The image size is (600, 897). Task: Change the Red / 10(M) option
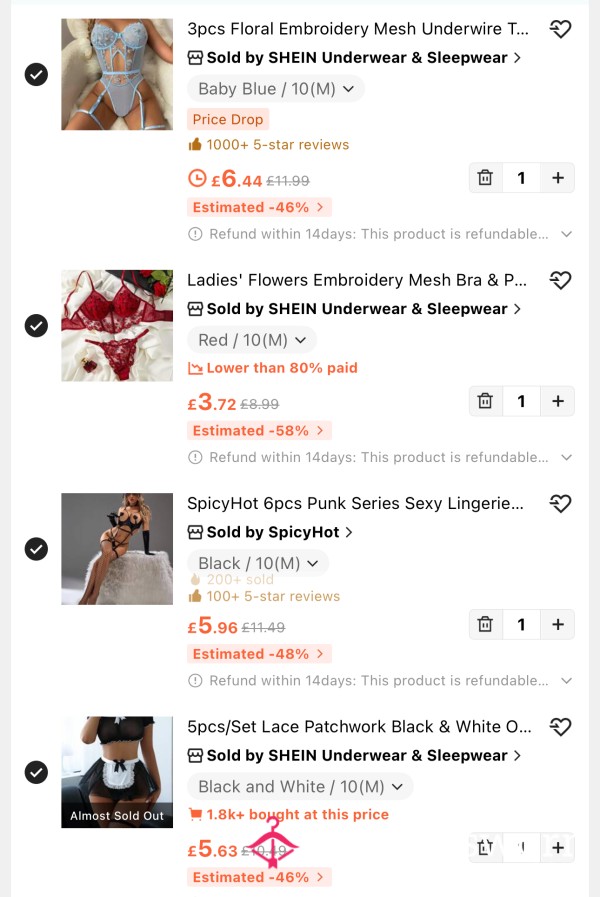(252, 340)
